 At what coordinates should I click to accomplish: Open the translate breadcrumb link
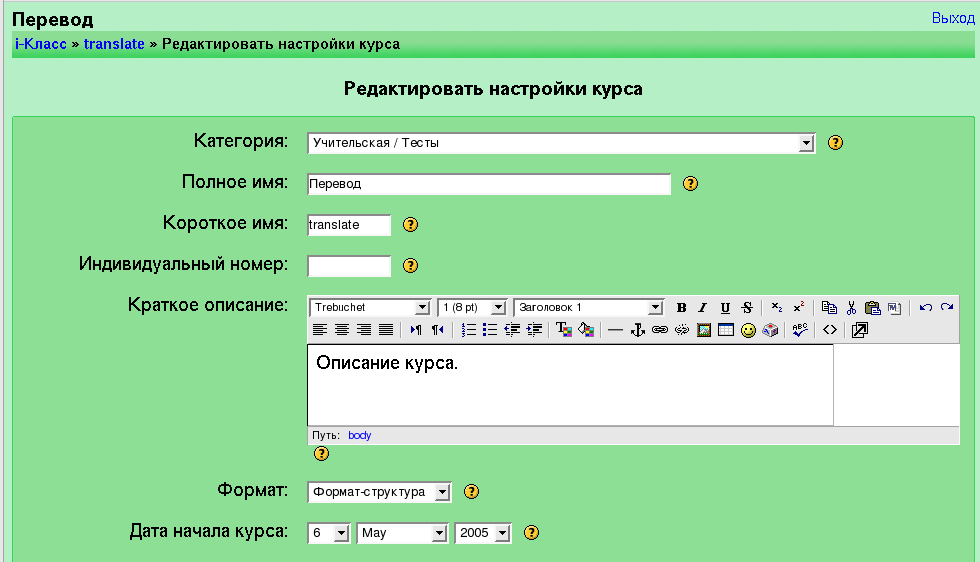pyautogui.click(x=114, y=44)
